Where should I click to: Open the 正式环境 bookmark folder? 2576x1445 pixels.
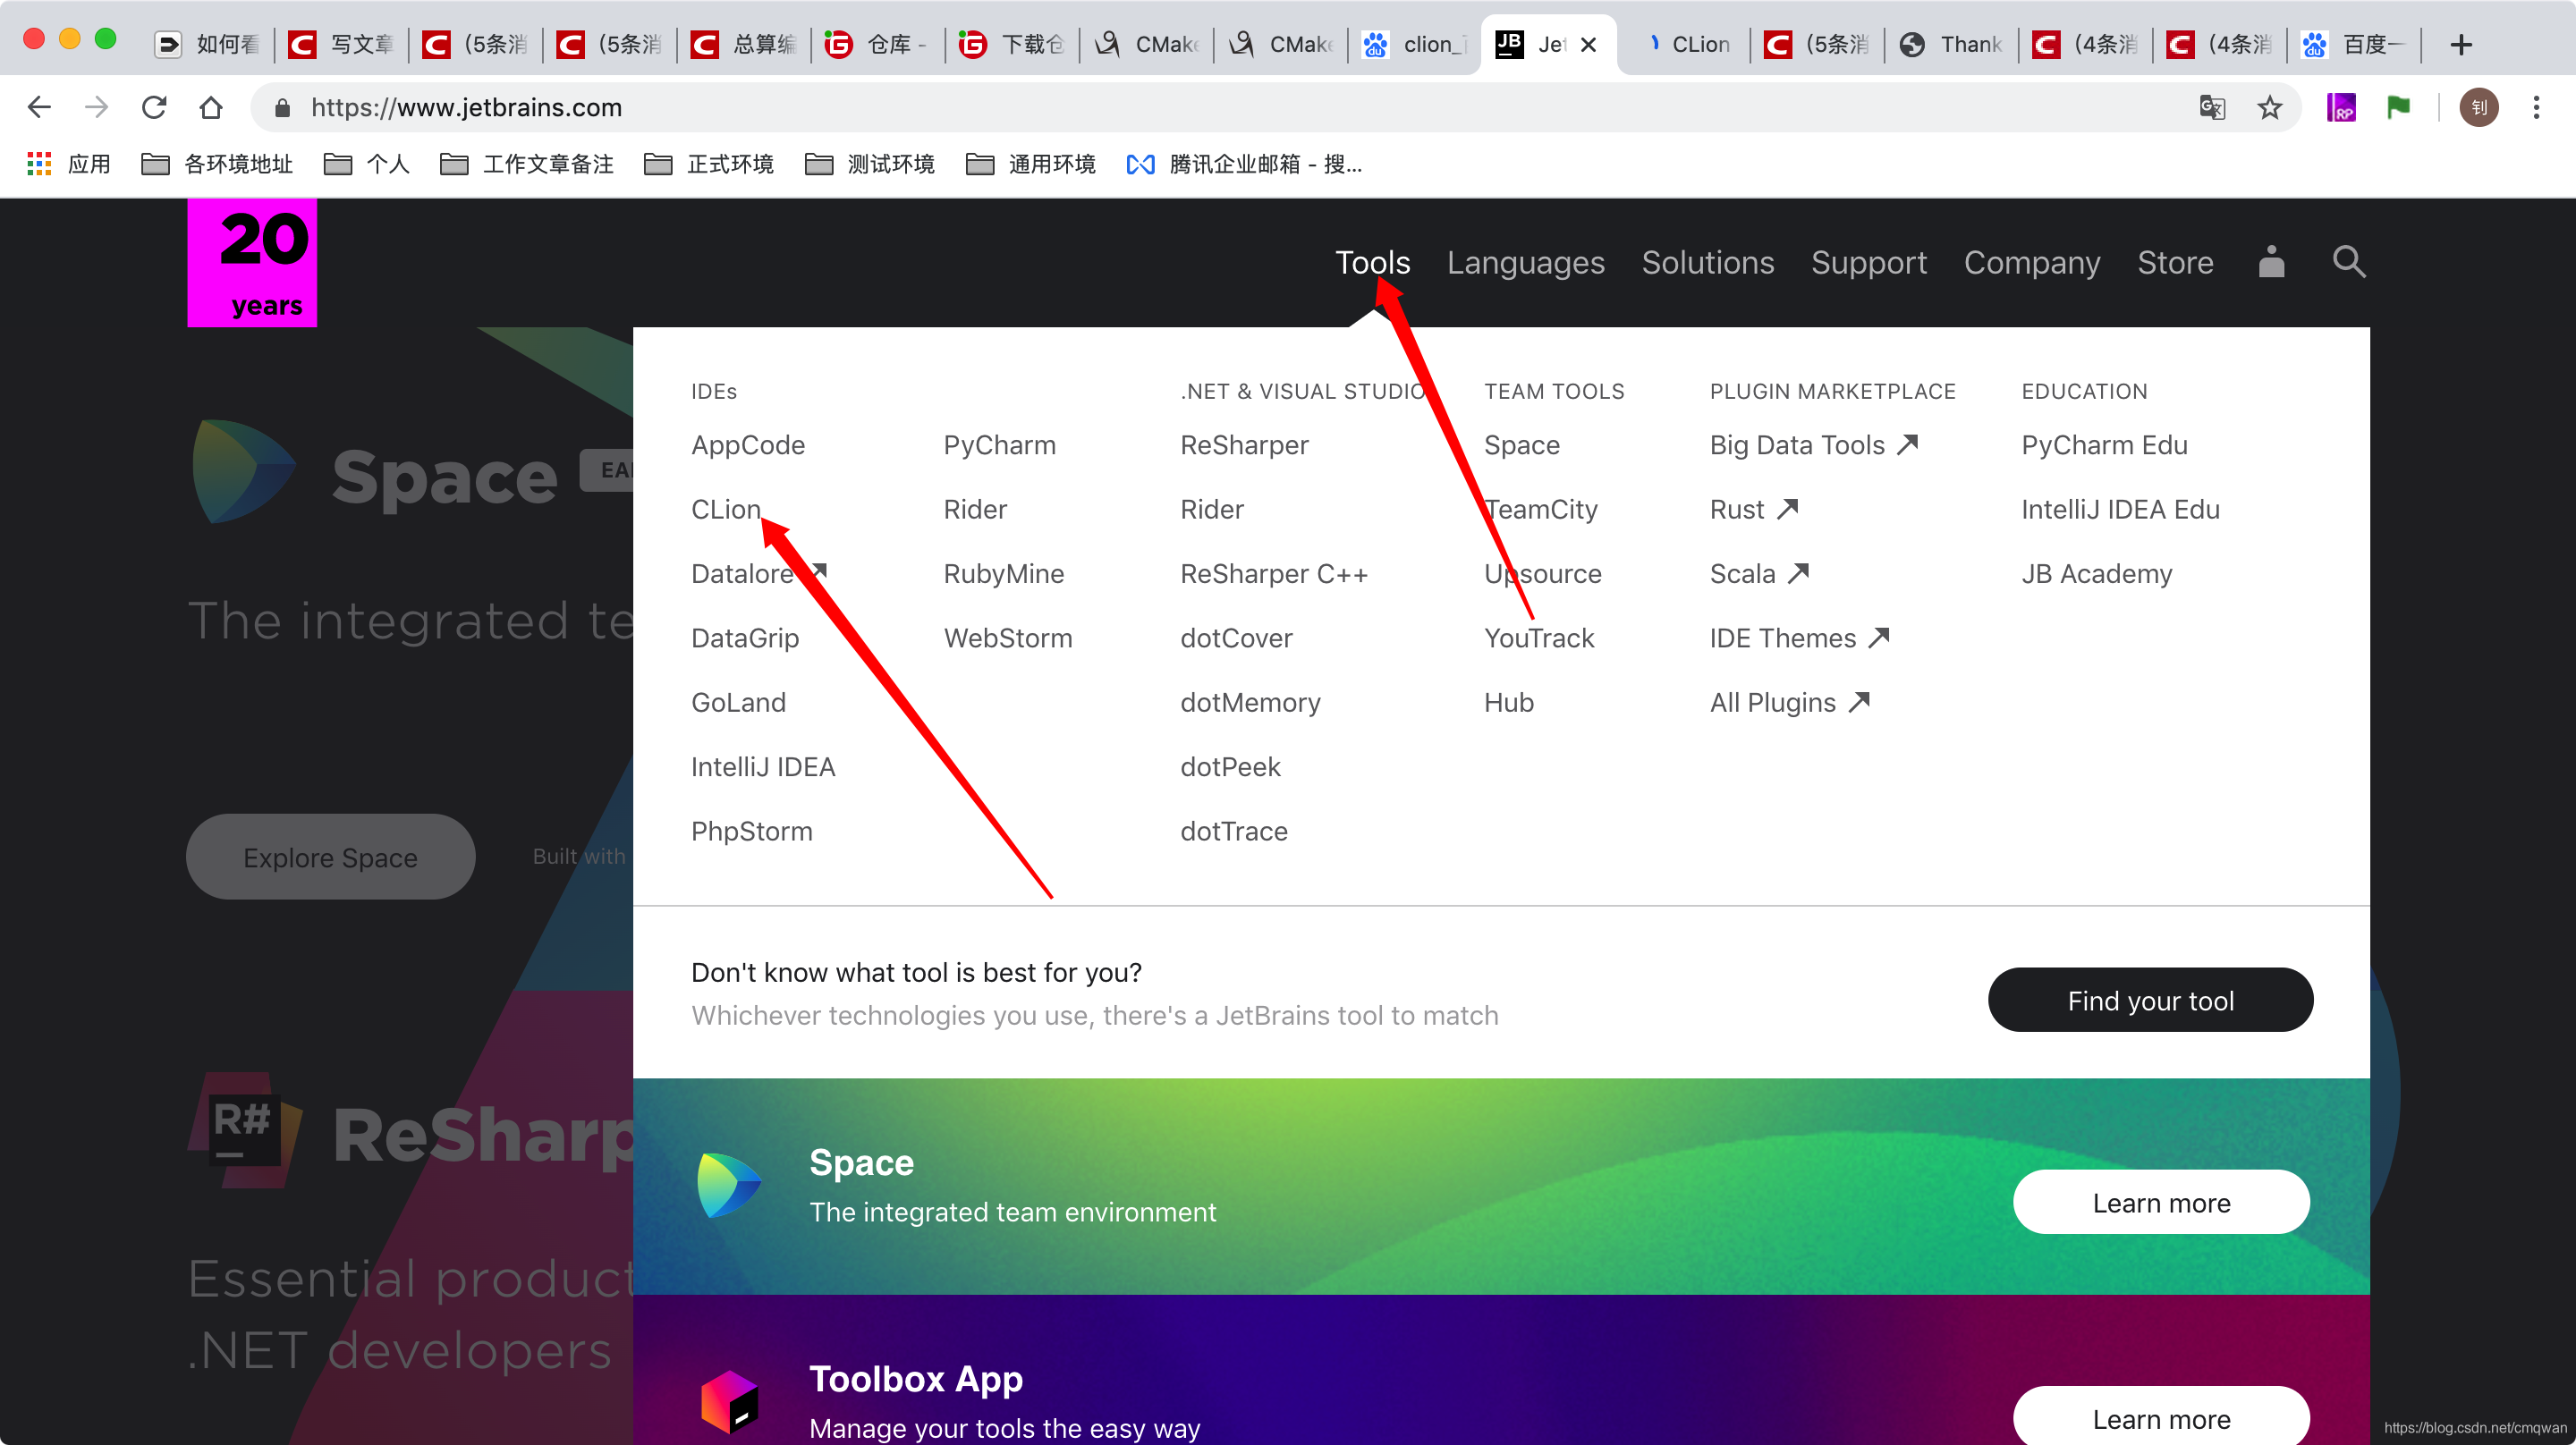709,164
